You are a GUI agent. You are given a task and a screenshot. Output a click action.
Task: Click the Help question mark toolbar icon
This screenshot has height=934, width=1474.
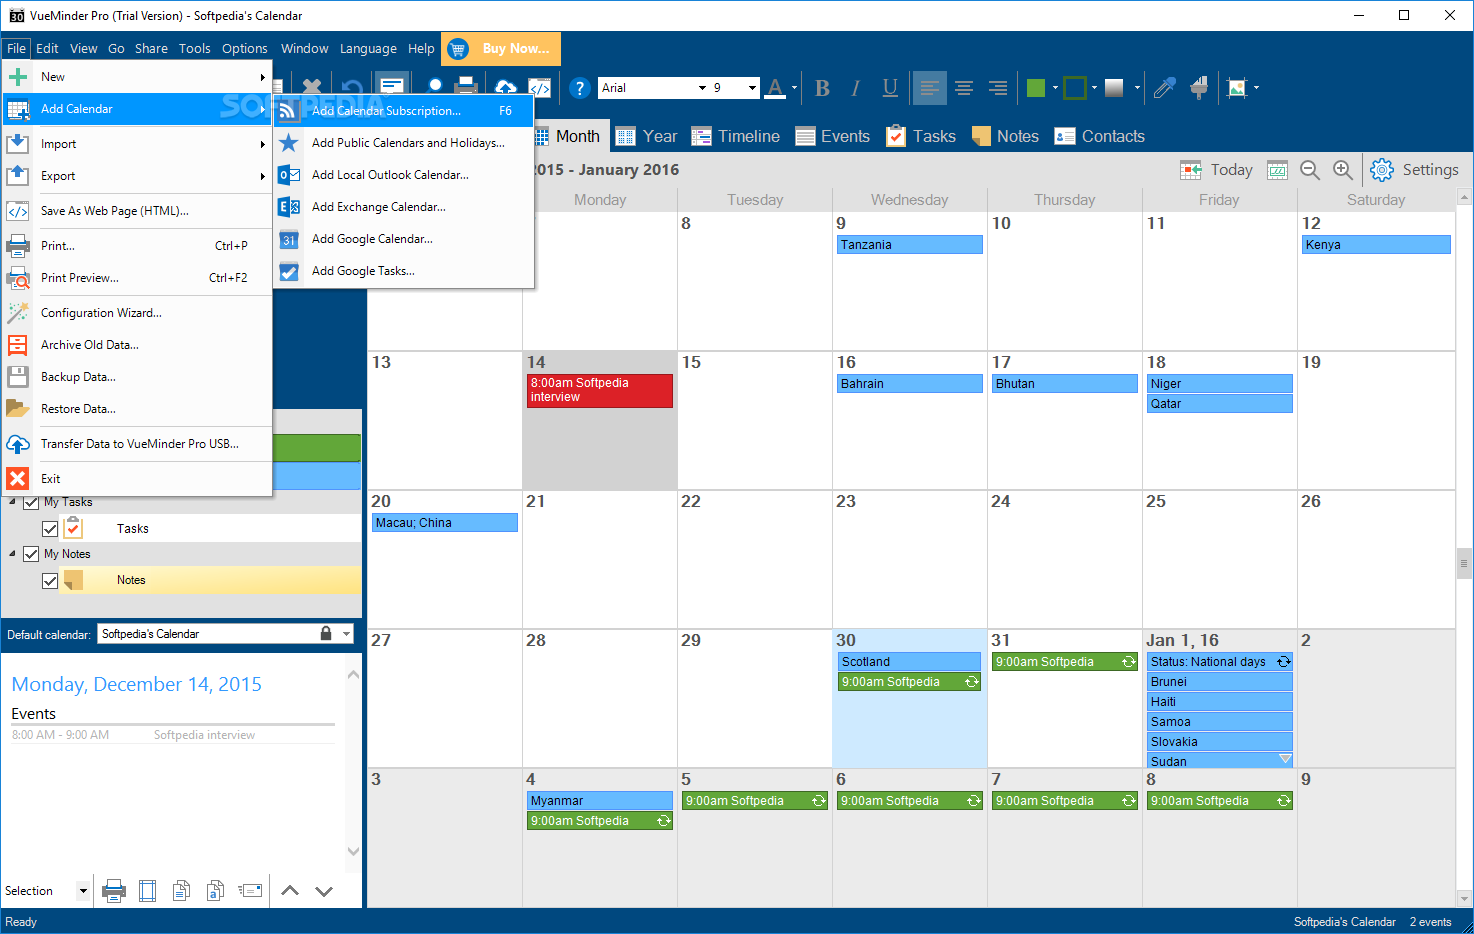(x=579, y=88)
